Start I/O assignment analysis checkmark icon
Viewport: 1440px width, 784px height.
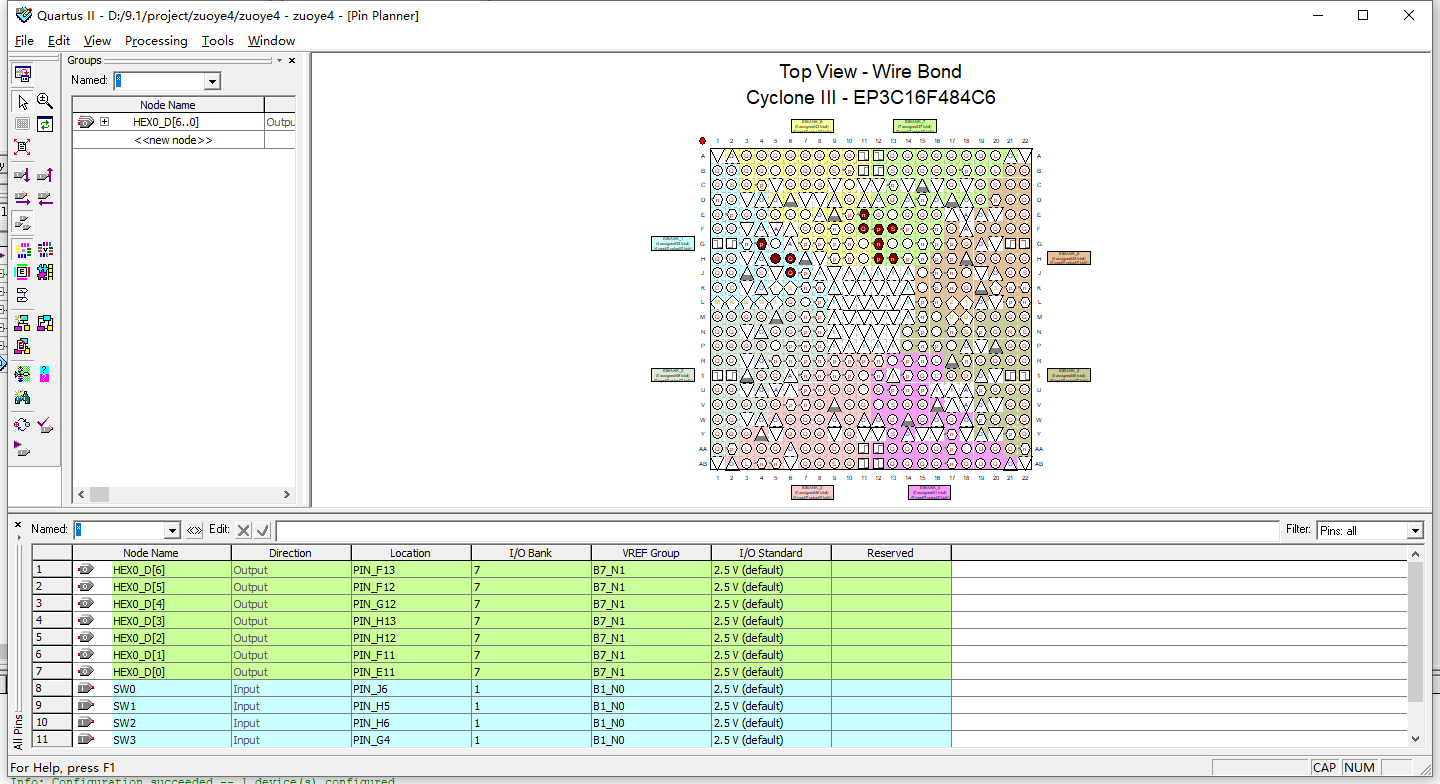pos(45,425)
